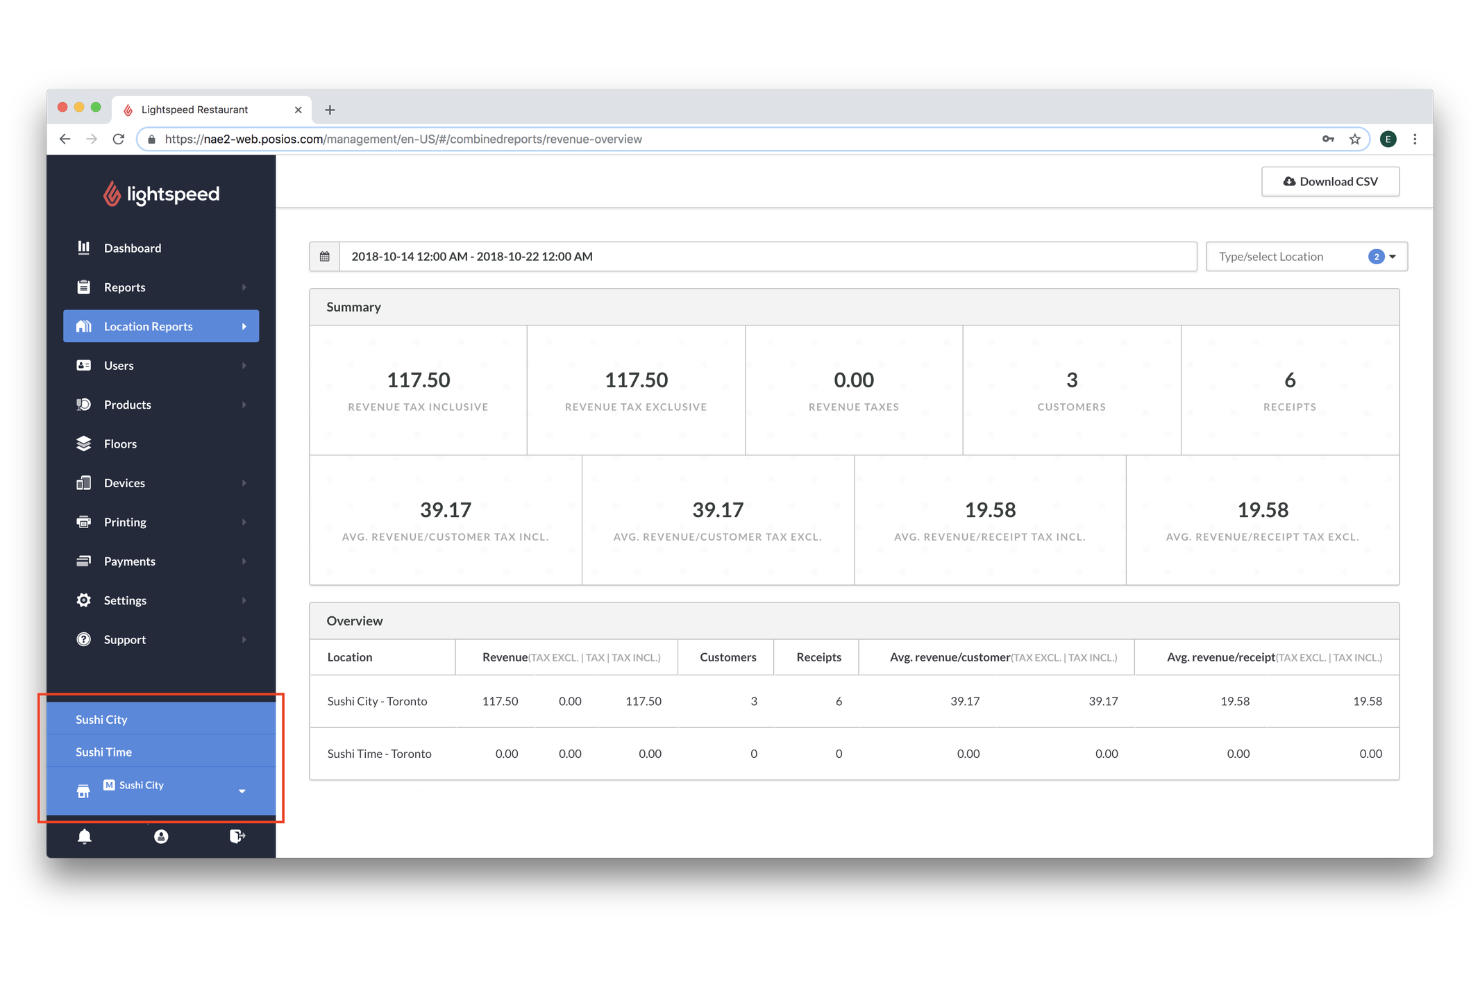This screenshot has height=987, width=1480.
Task: Expand the Sushi City location selector chevron
Action: 241,790
